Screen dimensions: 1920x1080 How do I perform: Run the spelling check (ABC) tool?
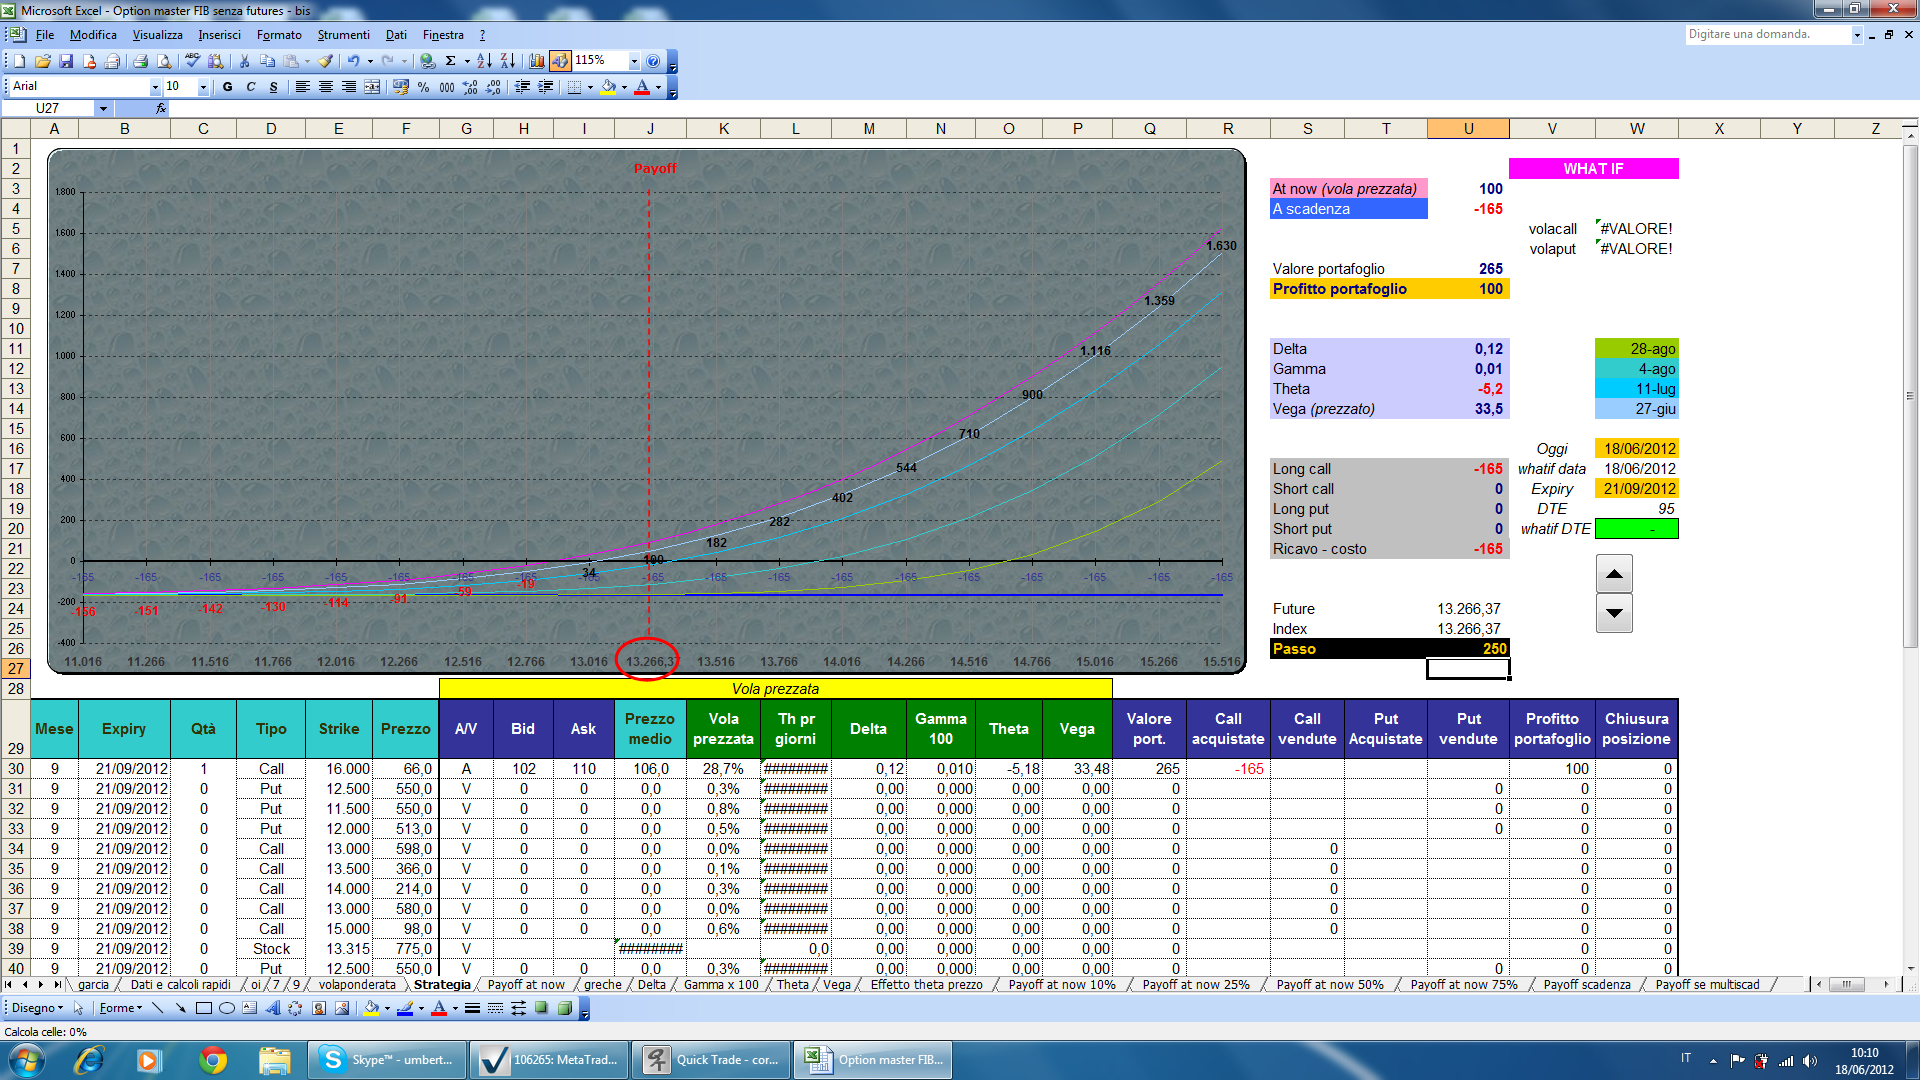coord(193,61)
